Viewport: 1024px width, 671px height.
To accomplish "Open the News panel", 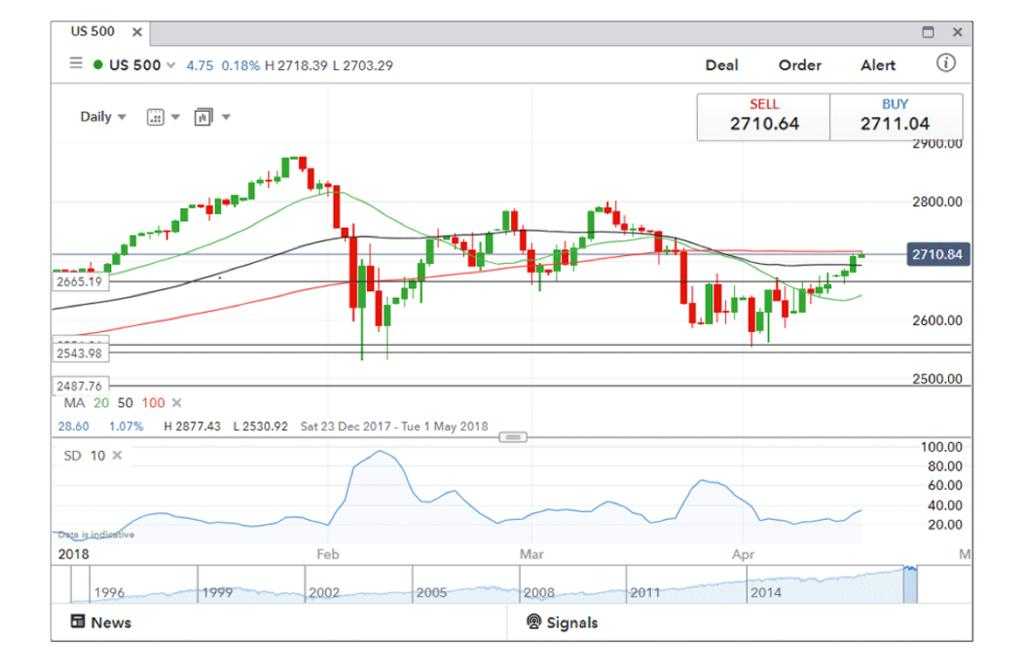I will [x=101, y=622].
